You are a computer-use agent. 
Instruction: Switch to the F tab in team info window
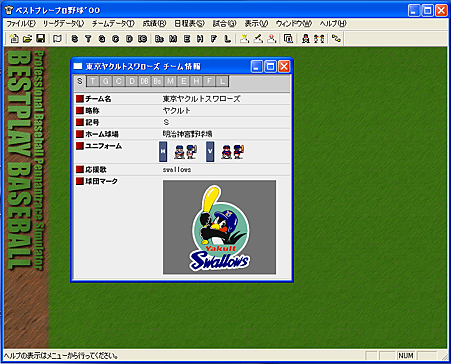point(209,81)
